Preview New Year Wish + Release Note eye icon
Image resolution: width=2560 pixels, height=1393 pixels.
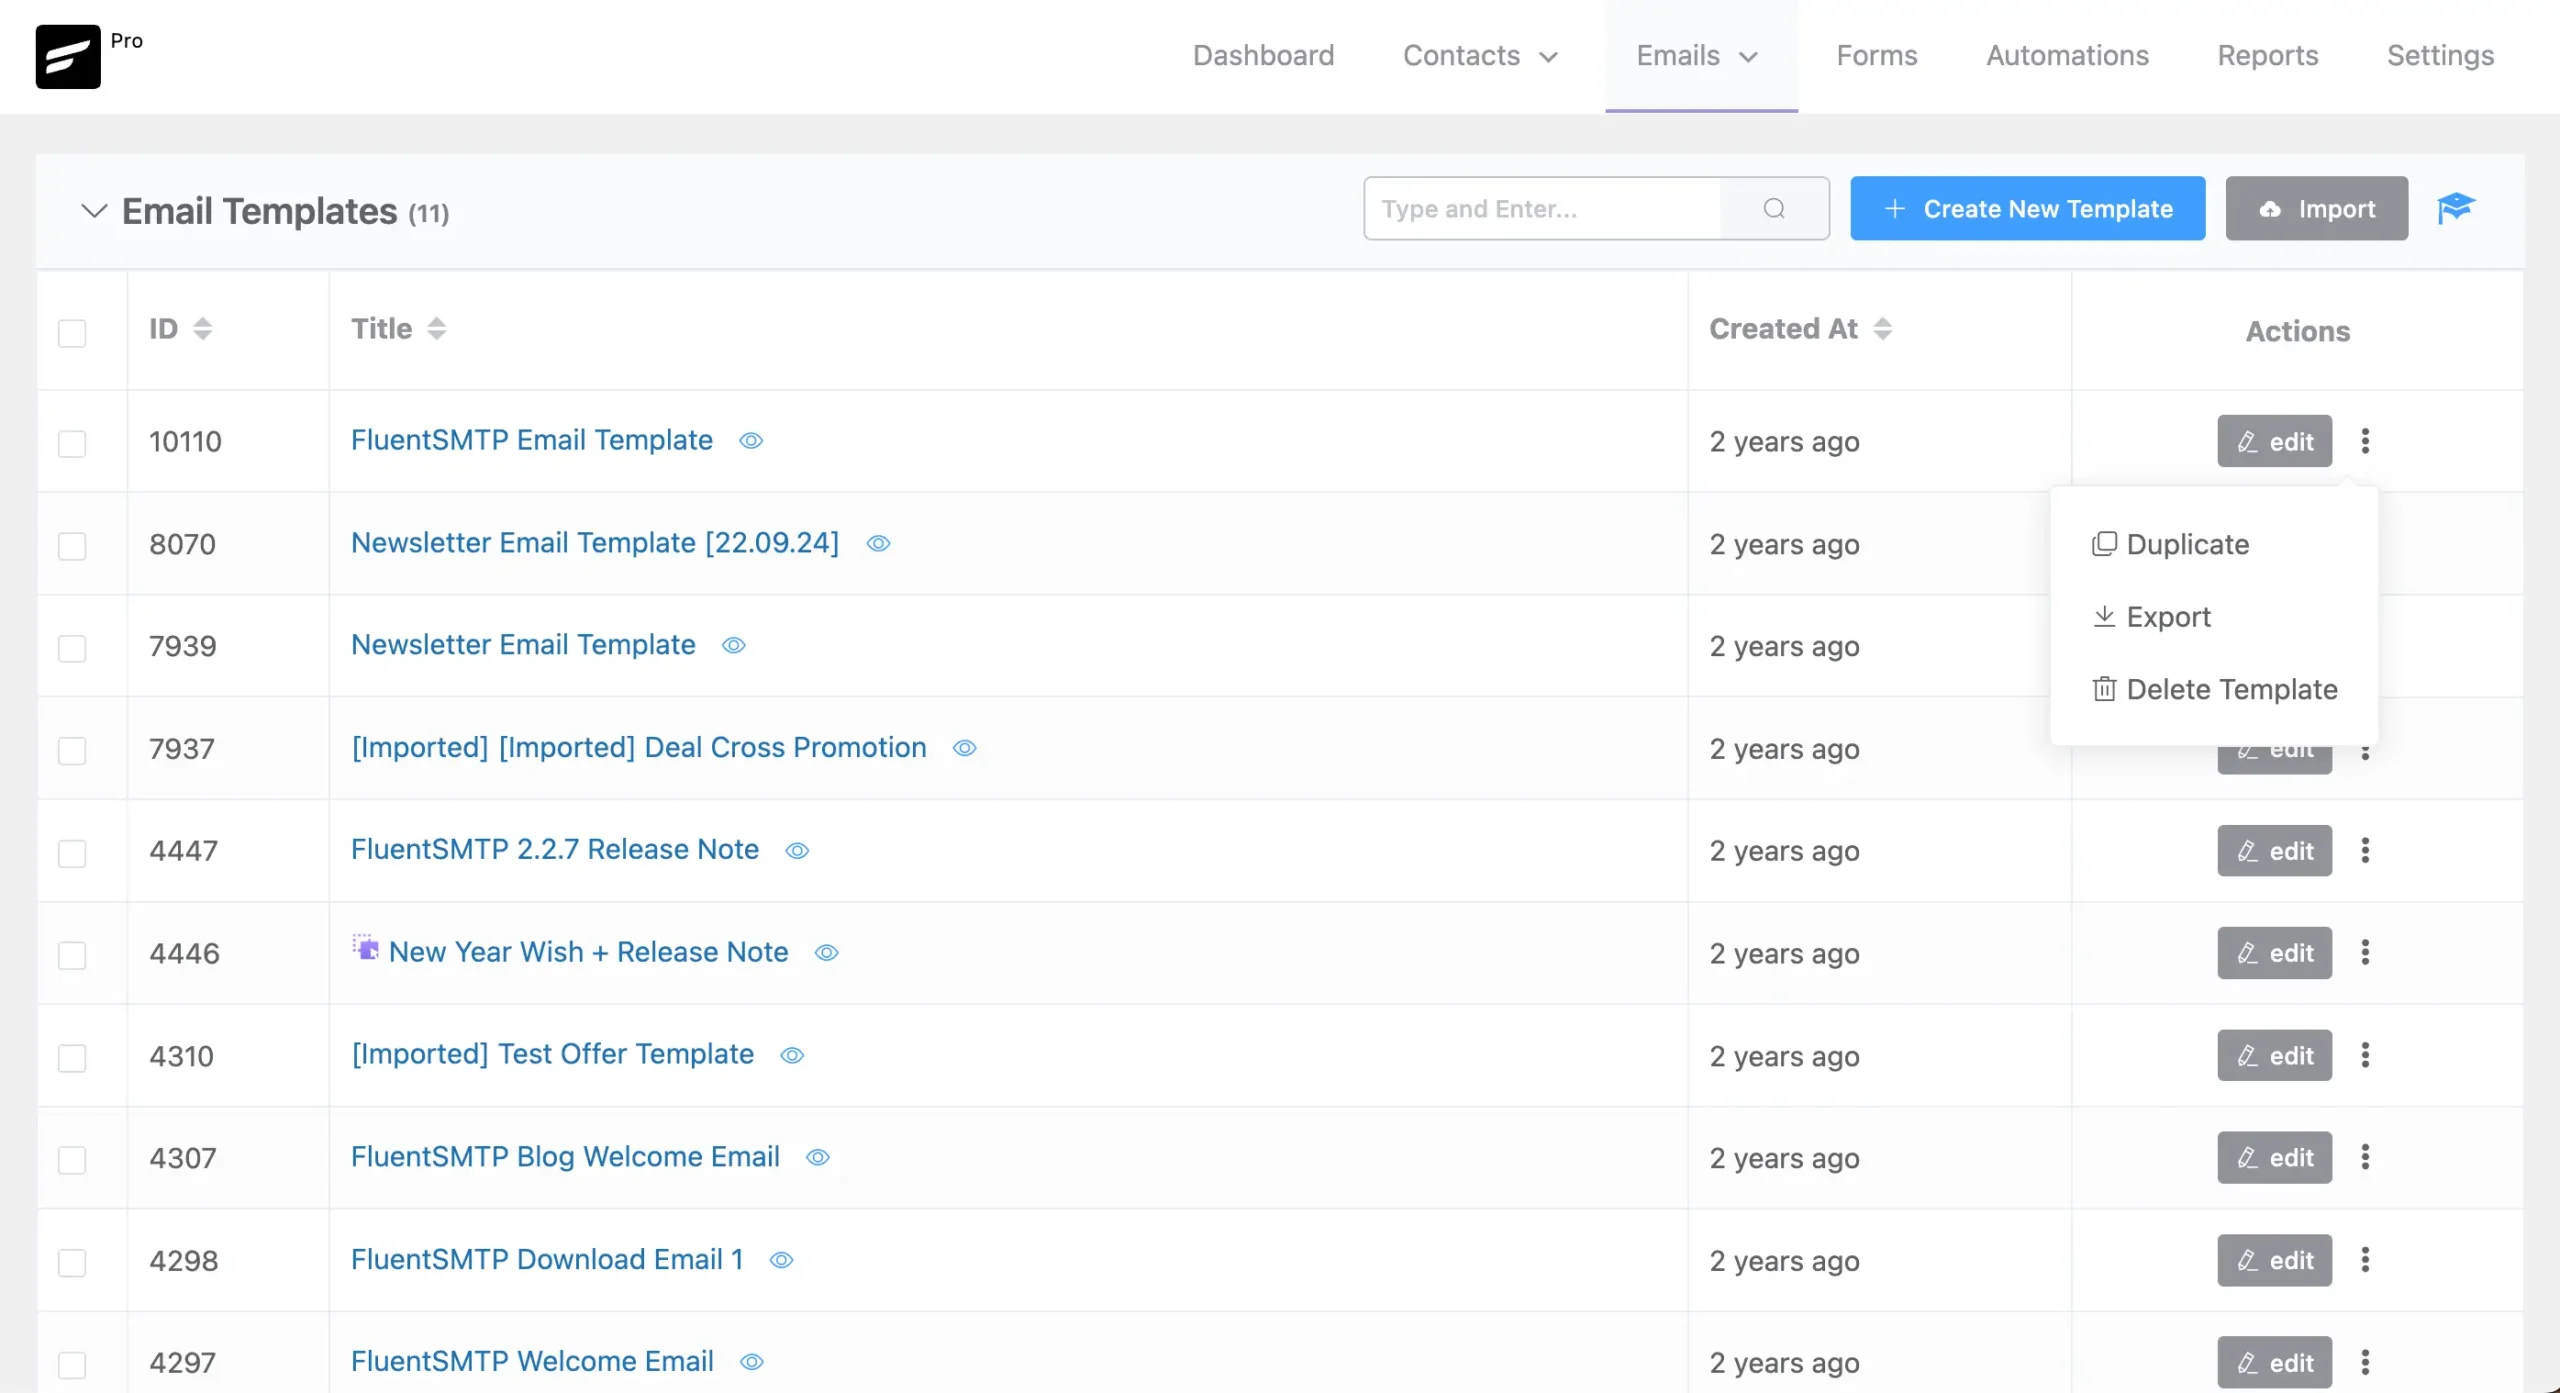826,953
